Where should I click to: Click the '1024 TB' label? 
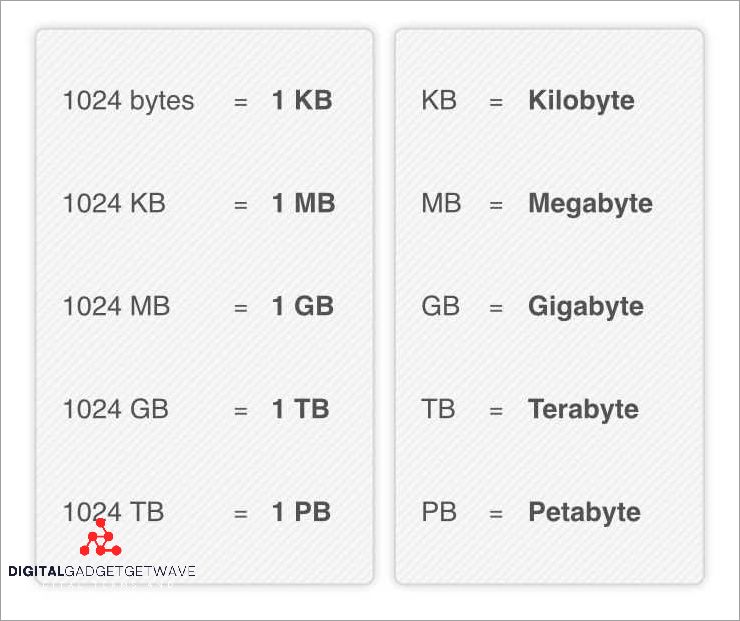tap(113, 512)
